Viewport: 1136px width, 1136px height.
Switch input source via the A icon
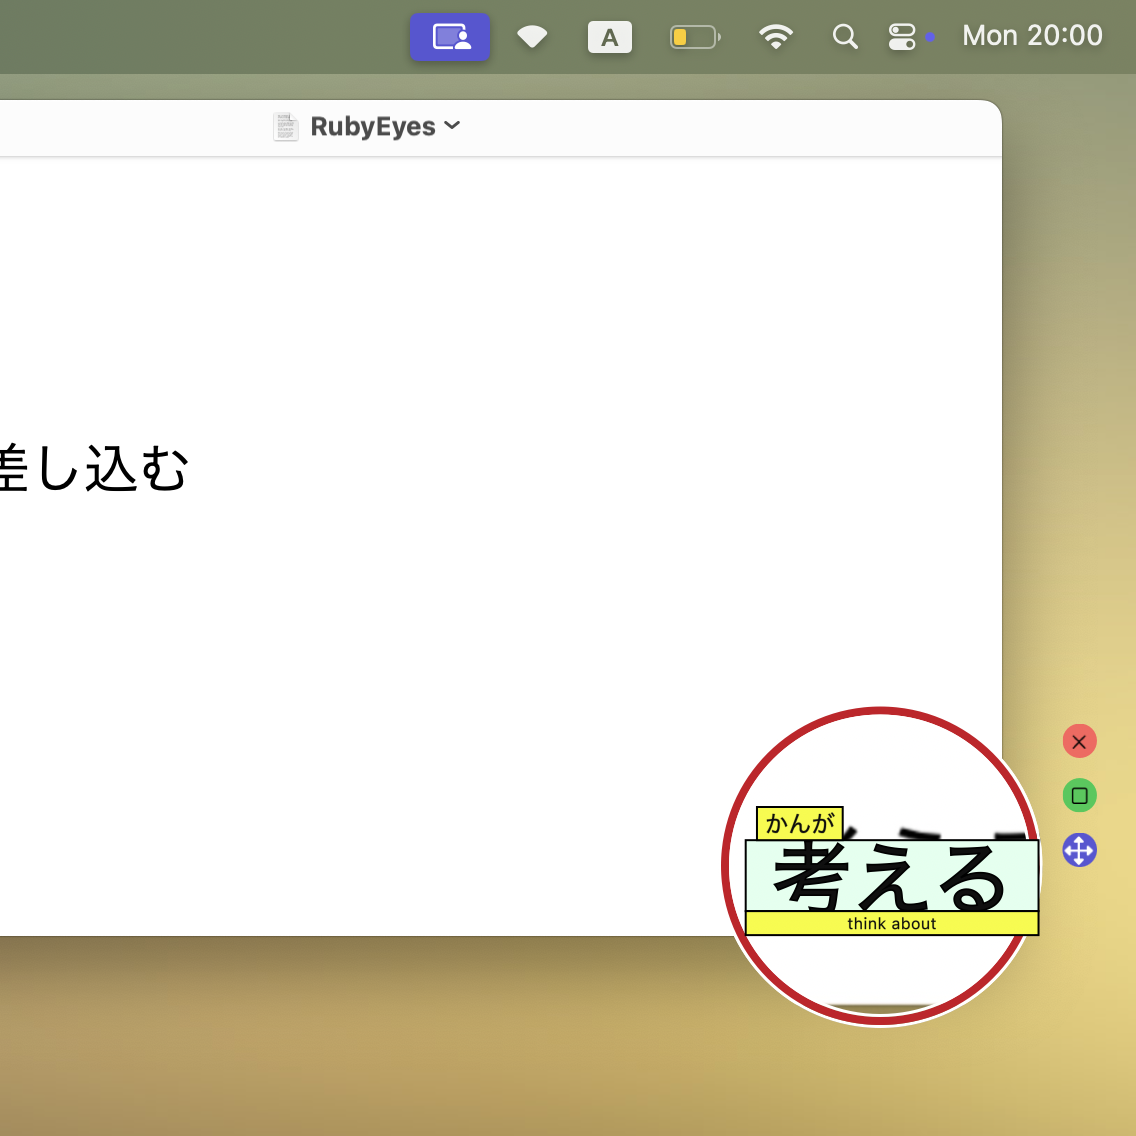pos(609,38)
